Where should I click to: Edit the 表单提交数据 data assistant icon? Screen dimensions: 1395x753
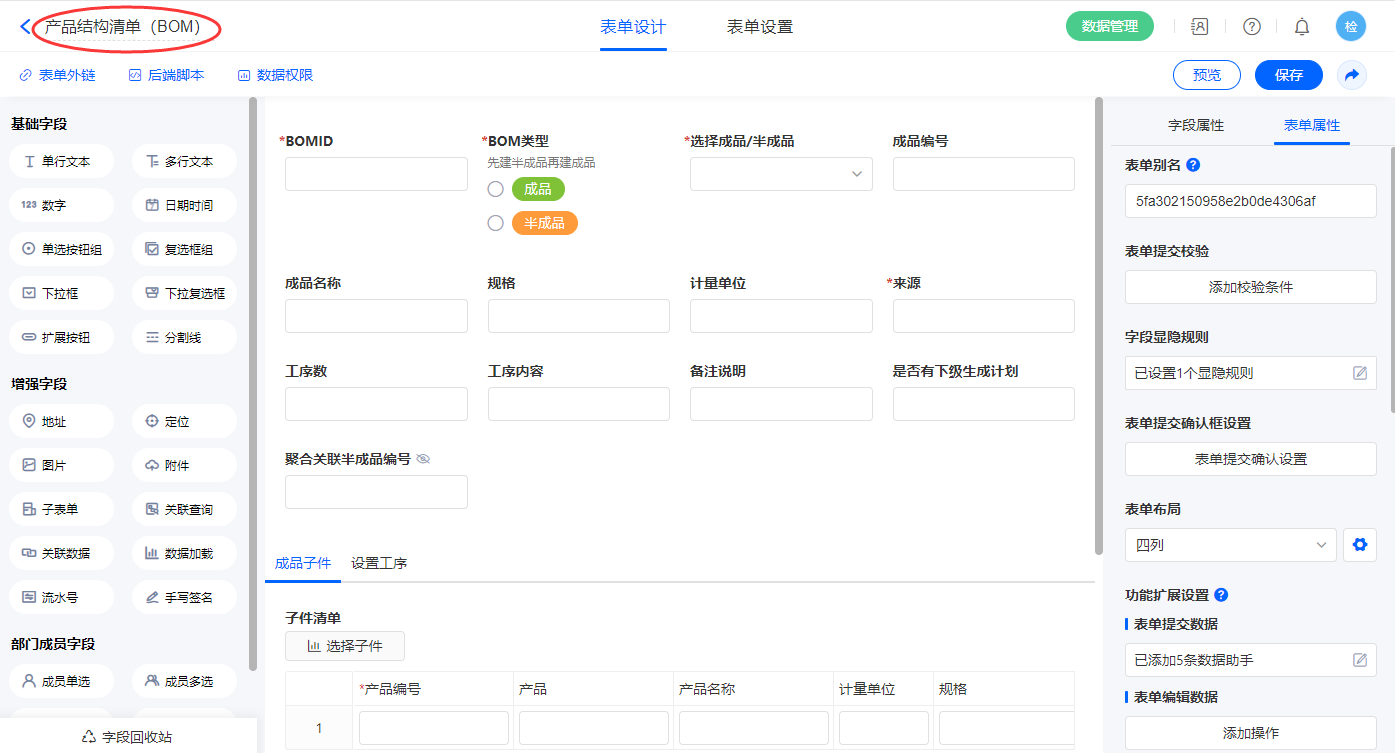1359,660
